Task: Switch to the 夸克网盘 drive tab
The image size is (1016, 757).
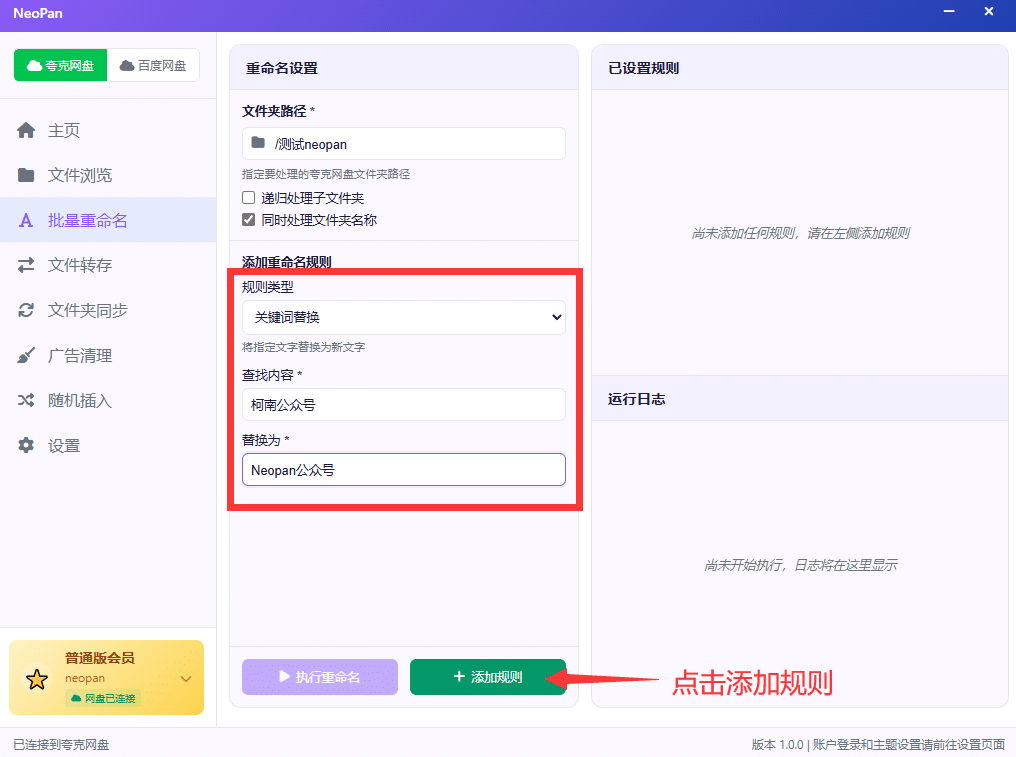Action: tap(60, 65)
